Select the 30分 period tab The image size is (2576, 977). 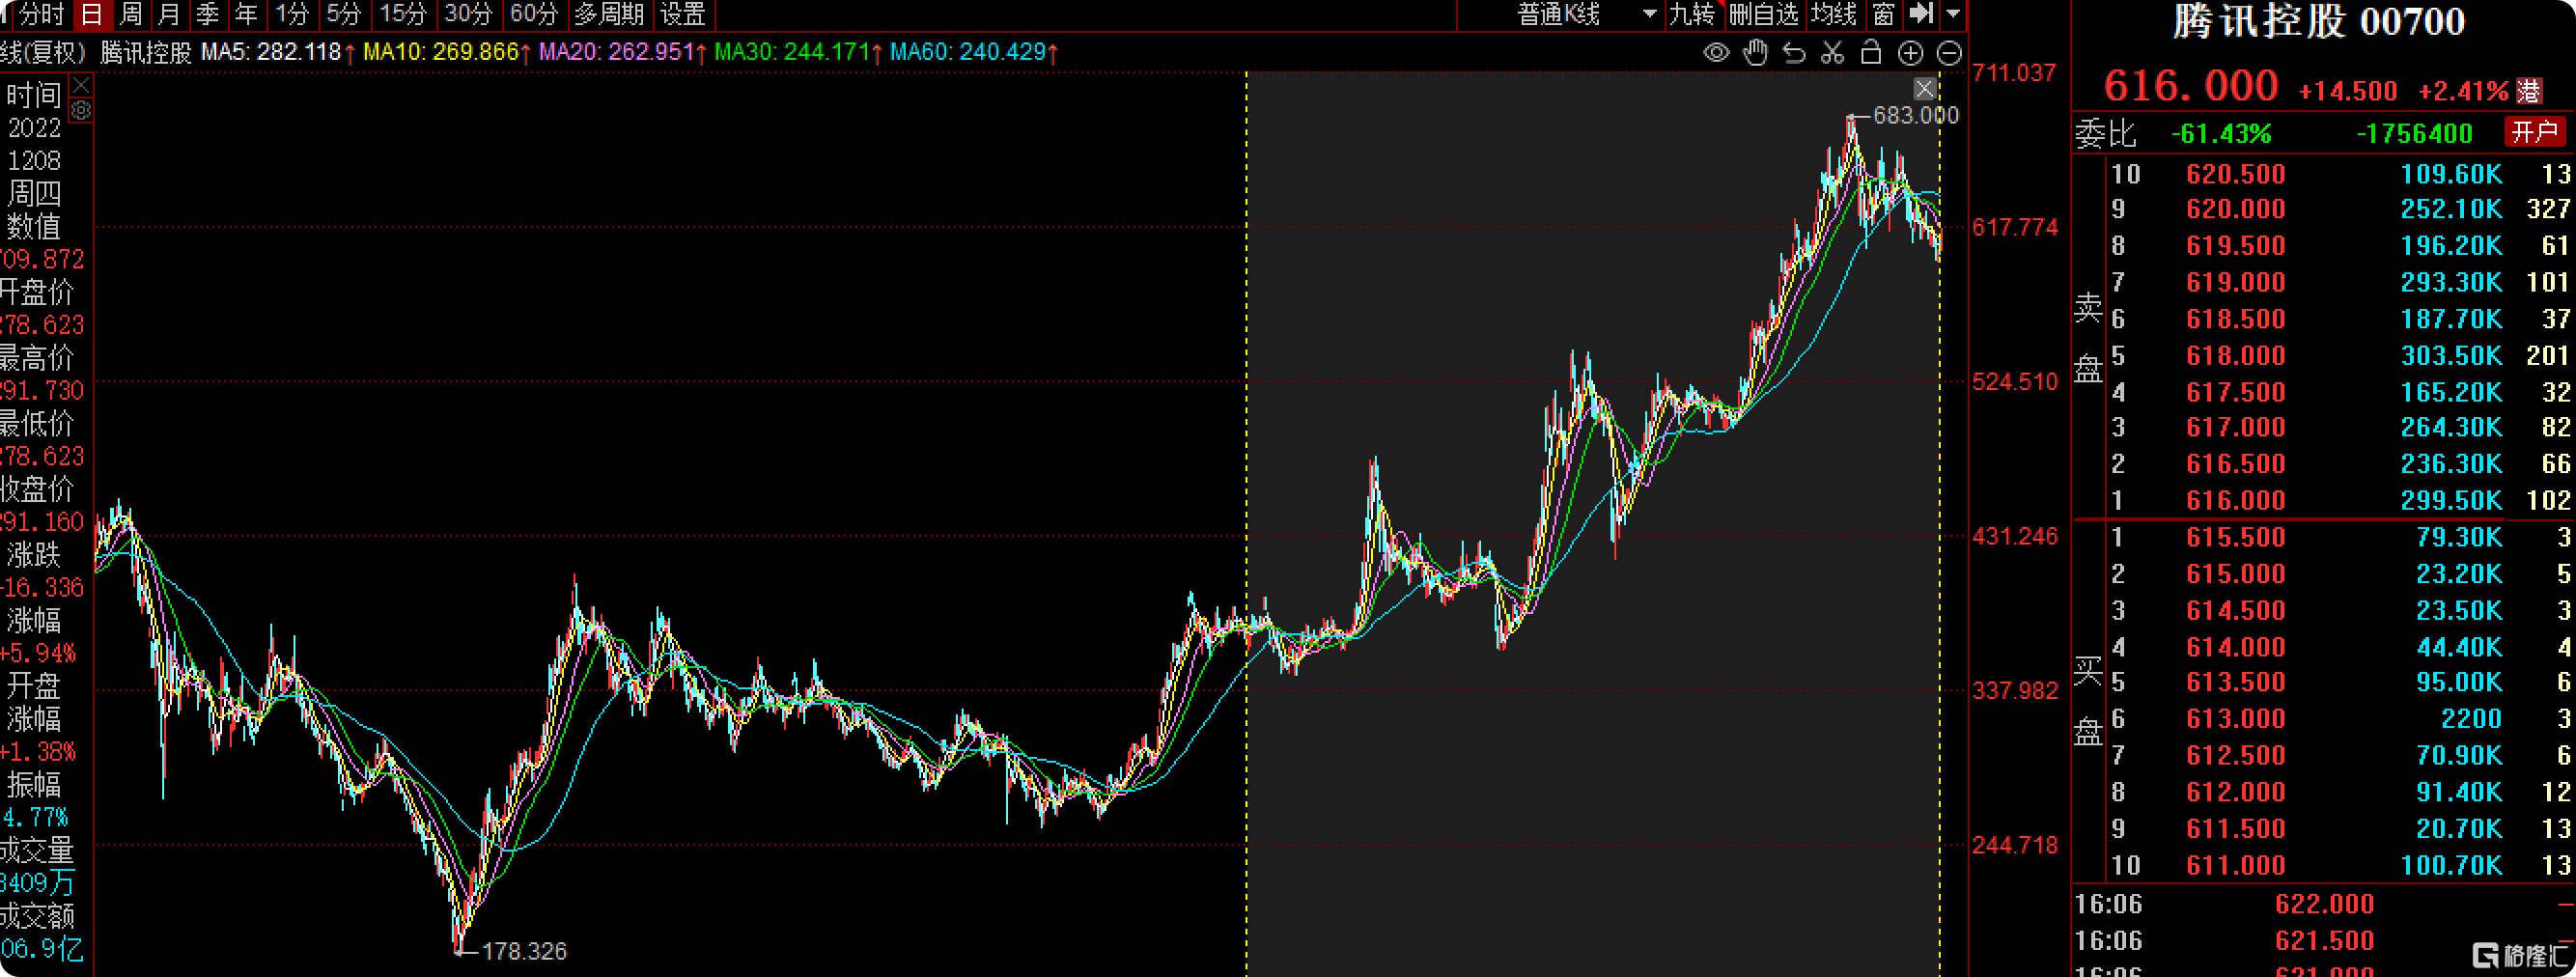[x=468, y=14]
